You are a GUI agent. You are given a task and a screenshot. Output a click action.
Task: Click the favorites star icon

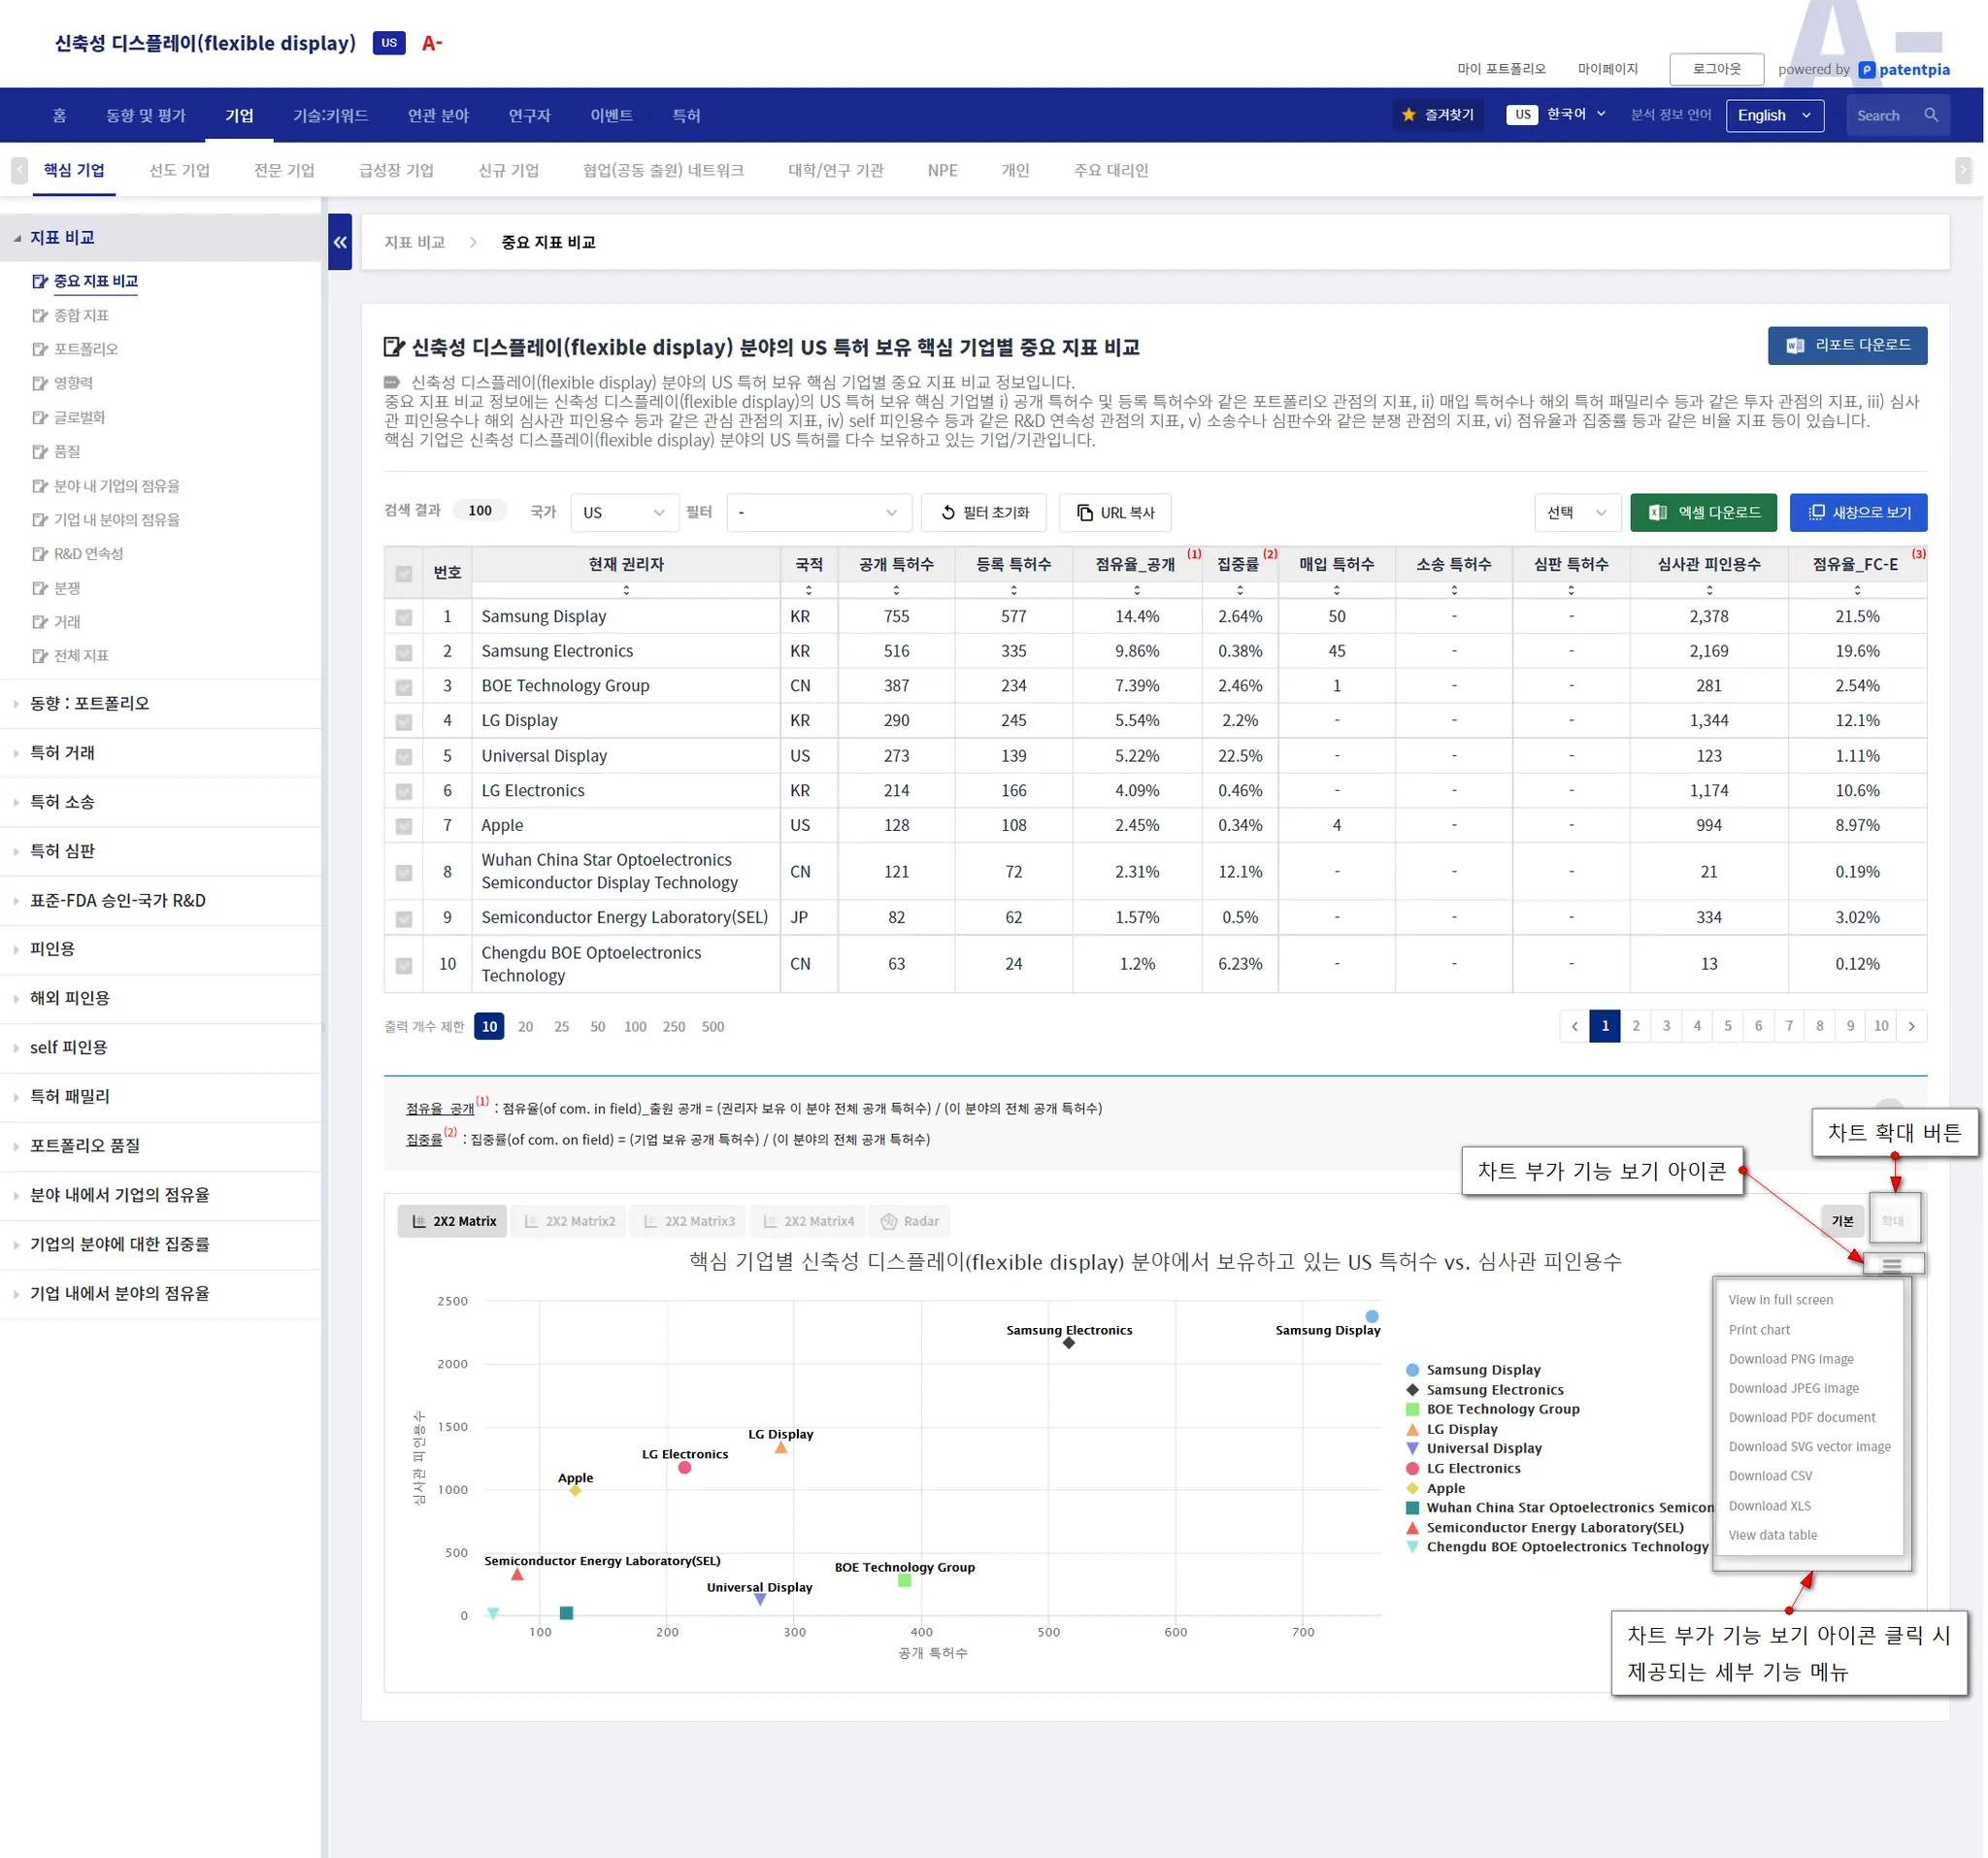click(x=1409, y=115)
